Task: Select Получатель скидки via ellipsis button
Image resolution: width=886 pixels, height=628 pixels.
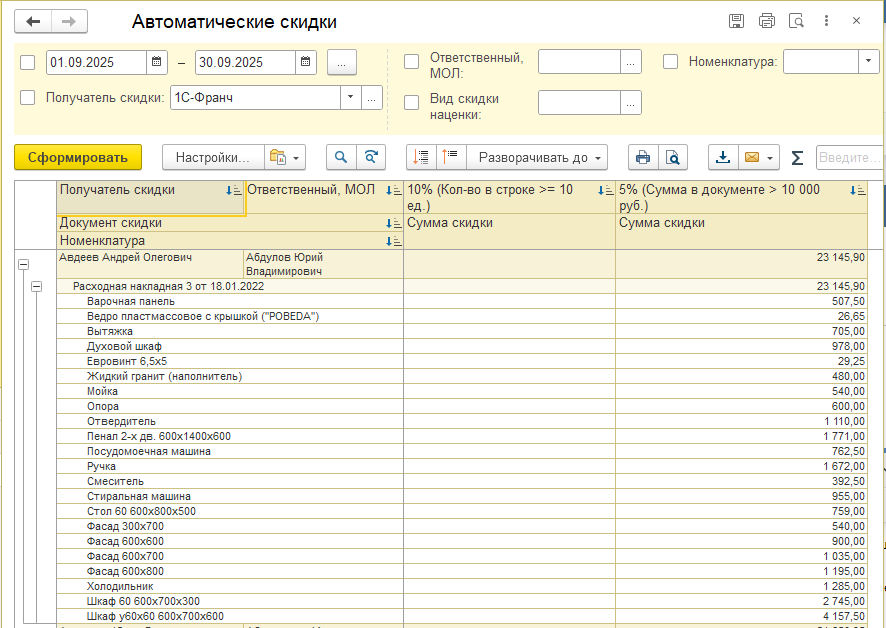Action: (x=371, y=98)
